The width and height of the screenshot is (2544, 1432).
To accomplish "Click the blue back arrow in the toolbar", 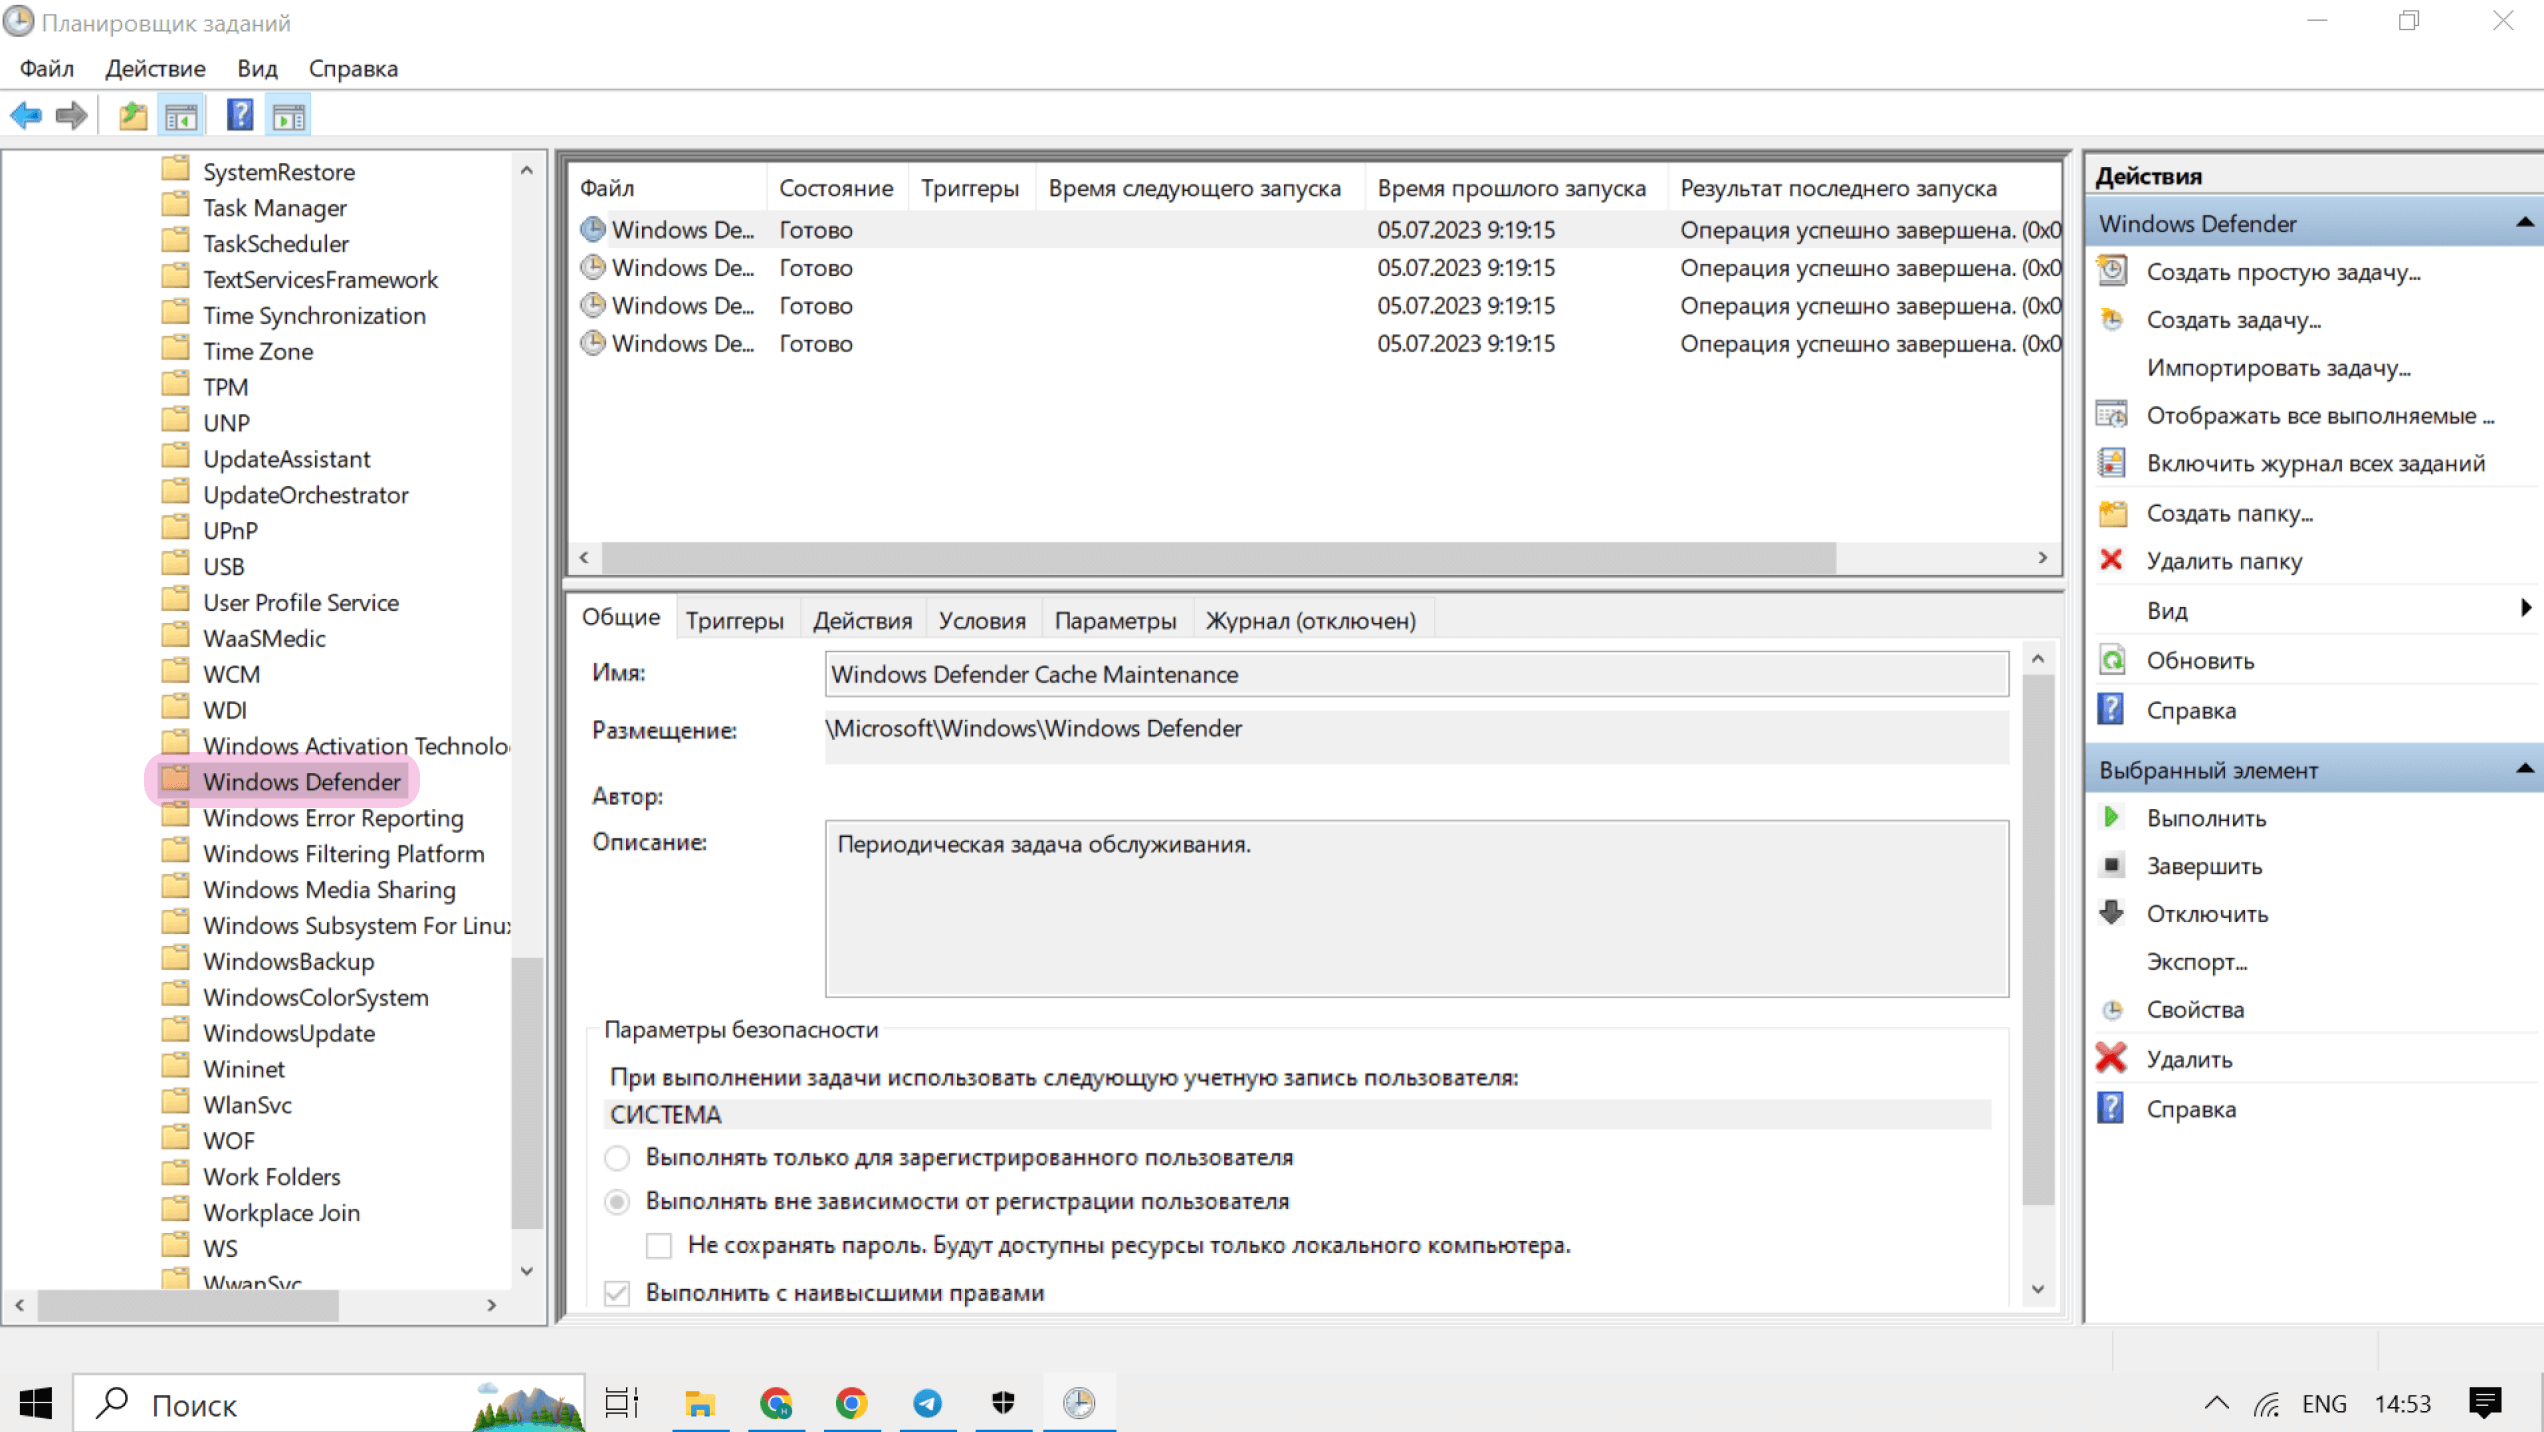I will tap(25, 116).
